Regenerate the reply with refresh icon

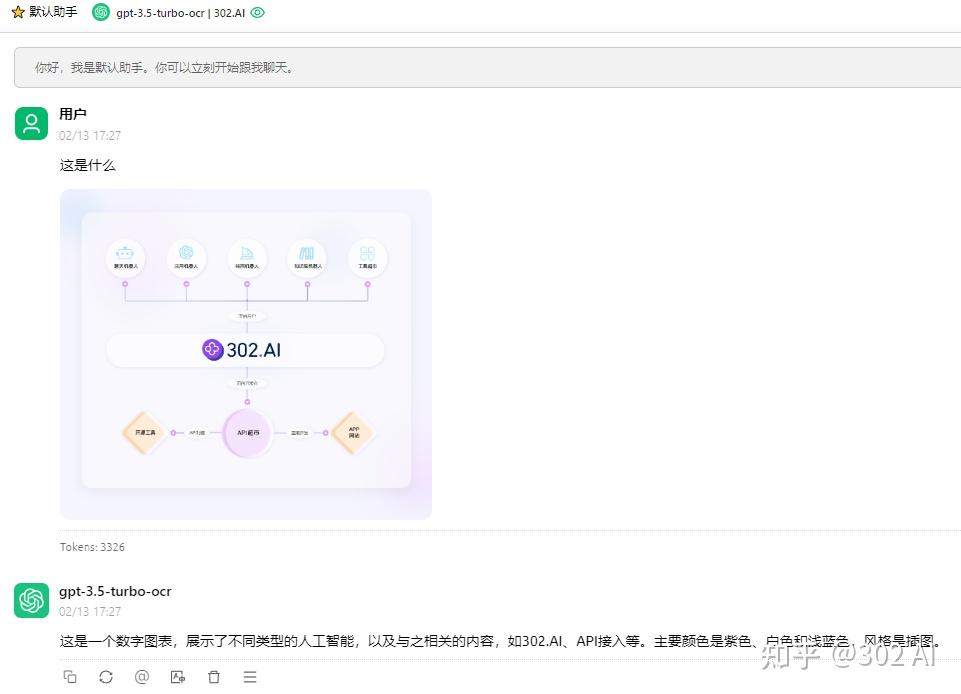tap(106, 677)
